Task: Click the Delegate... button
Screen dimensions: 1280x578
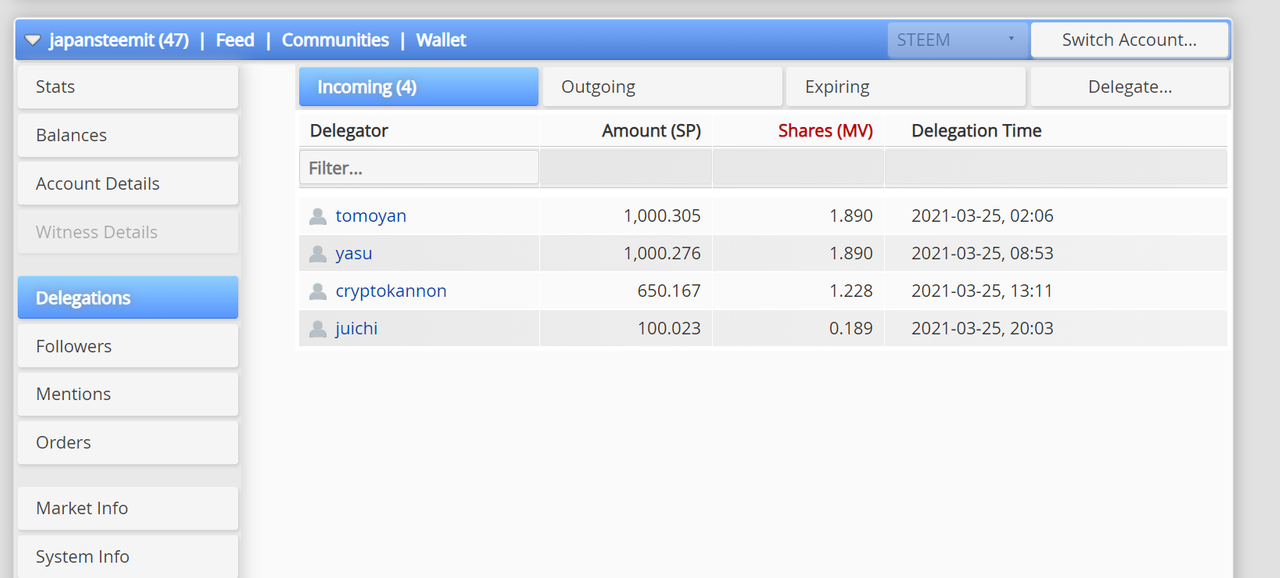Action: 1130,87
